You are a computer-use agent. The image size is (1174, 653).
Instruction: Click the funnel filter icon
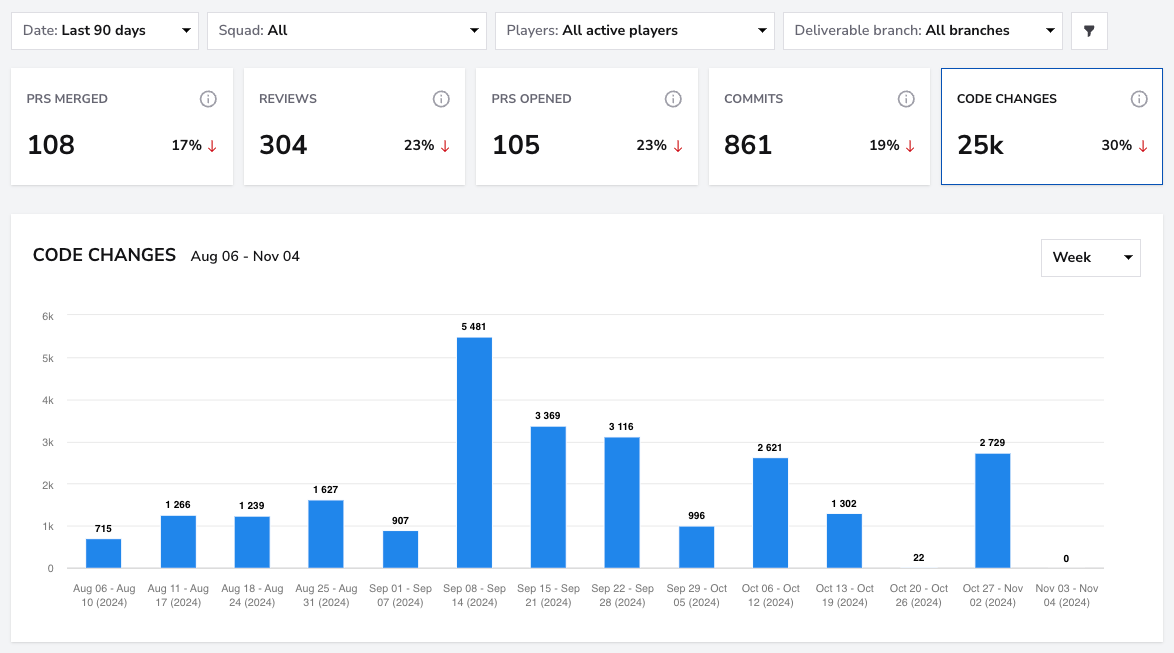(x=1089, y=31)
